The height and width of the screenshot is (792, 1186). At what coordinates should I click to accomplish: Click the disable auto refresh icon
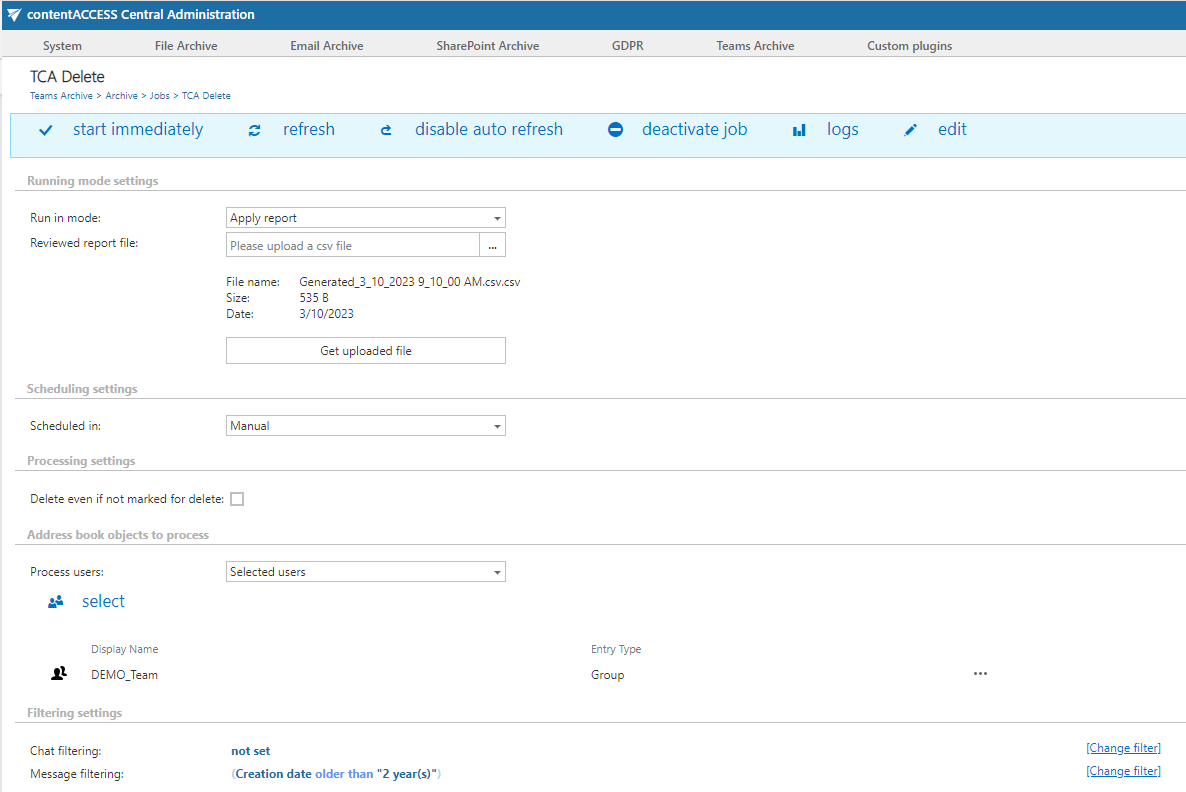pos(387,130)
